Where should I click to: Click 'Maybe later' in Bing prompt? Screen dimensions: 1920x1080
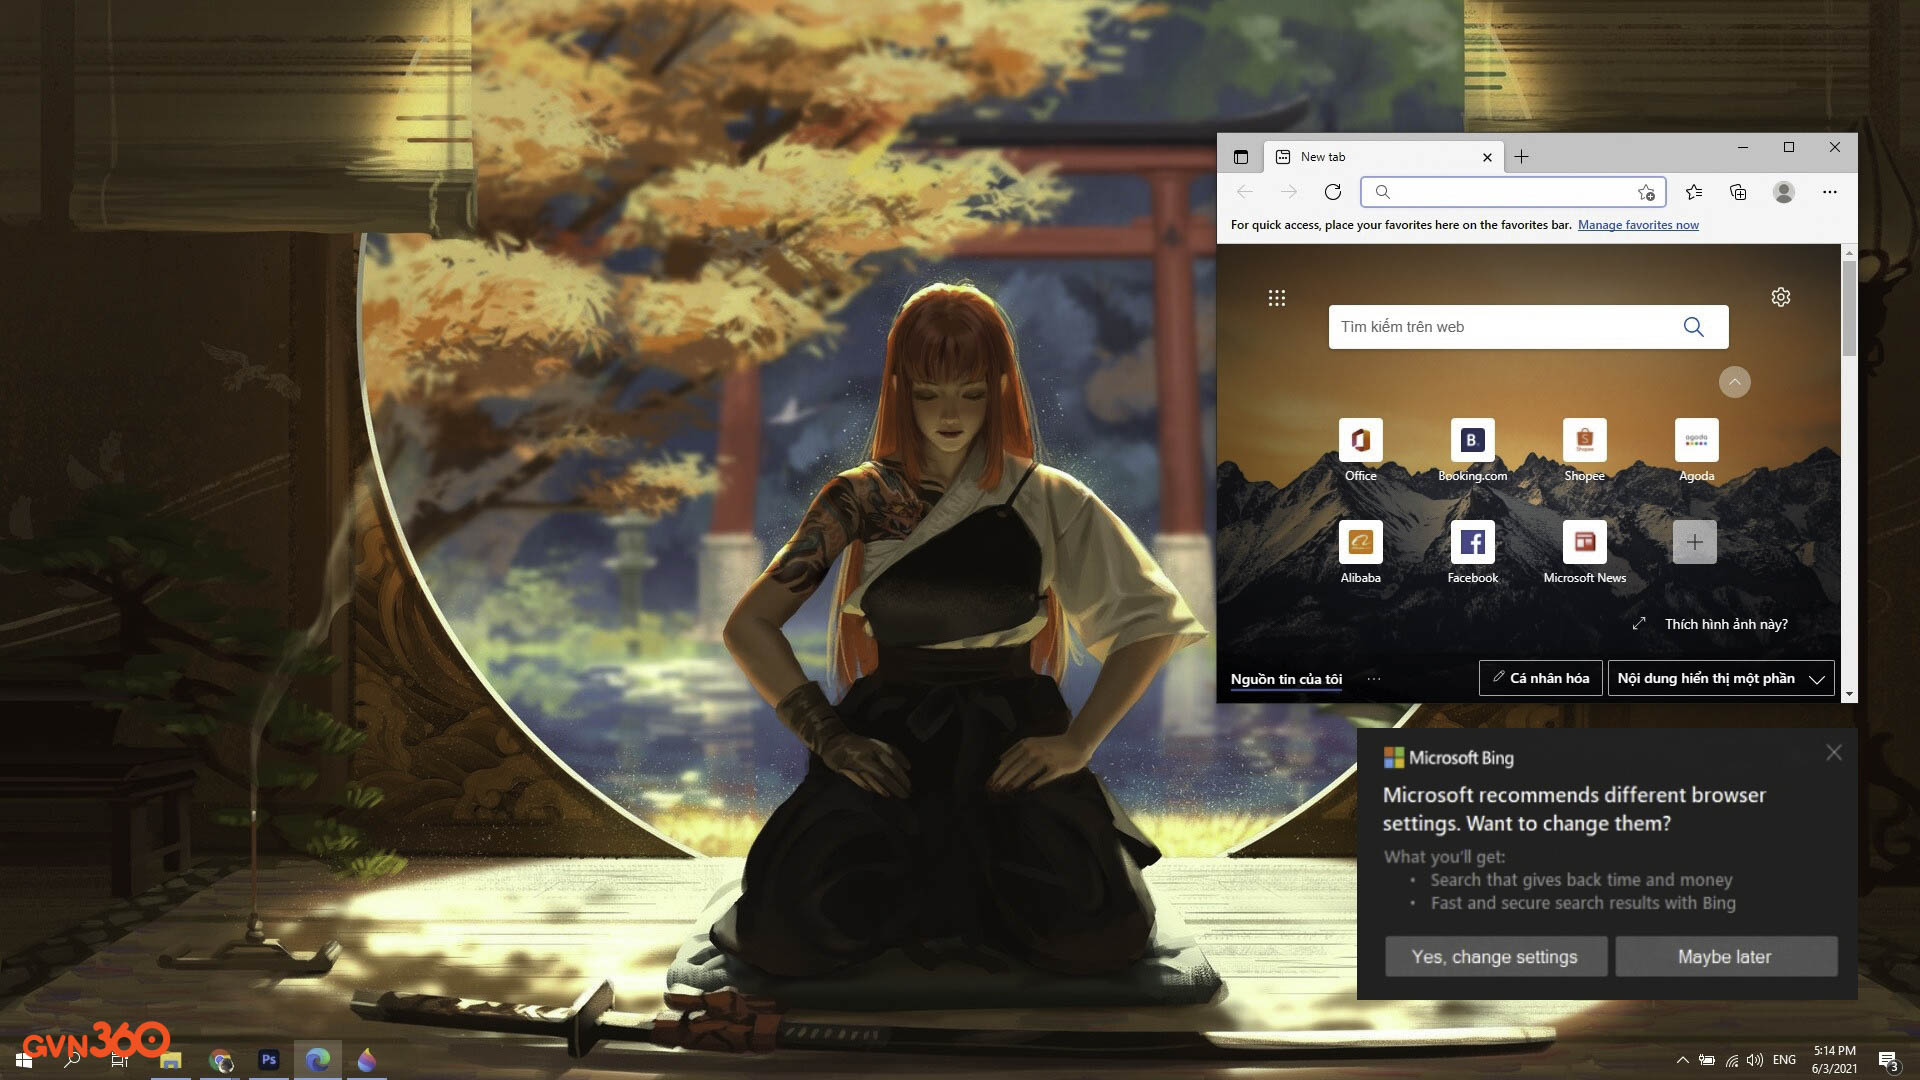1726,957
